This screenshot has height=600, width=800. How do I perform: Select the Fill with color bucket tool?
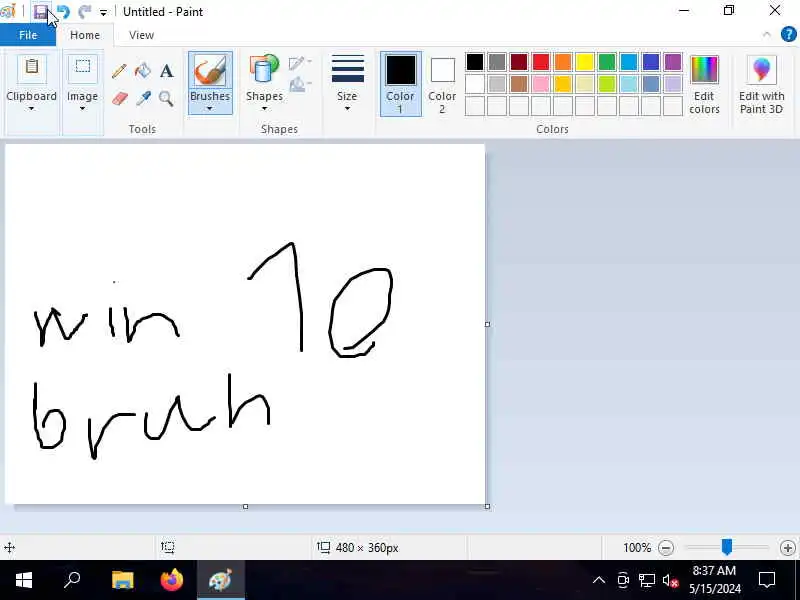click(143, 70)
